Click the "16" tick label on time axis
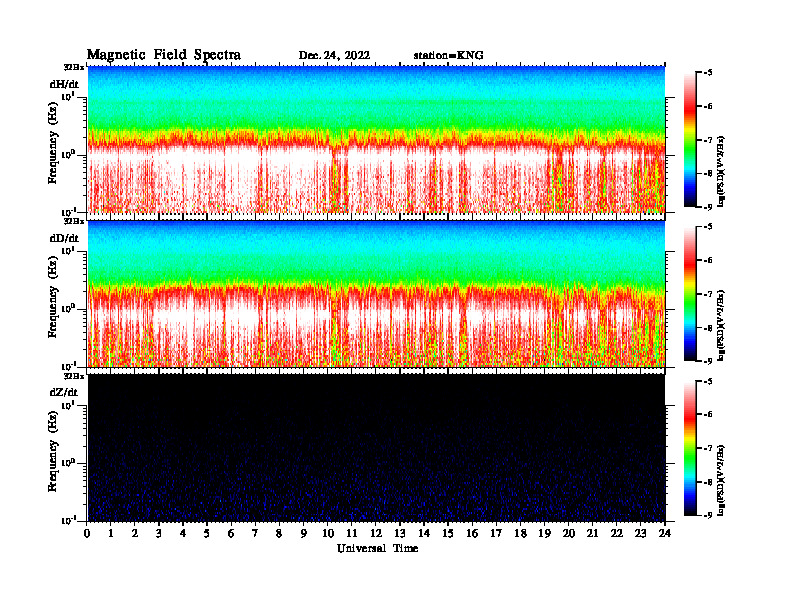This screenshot has width=792, height=612. point(472,534)
